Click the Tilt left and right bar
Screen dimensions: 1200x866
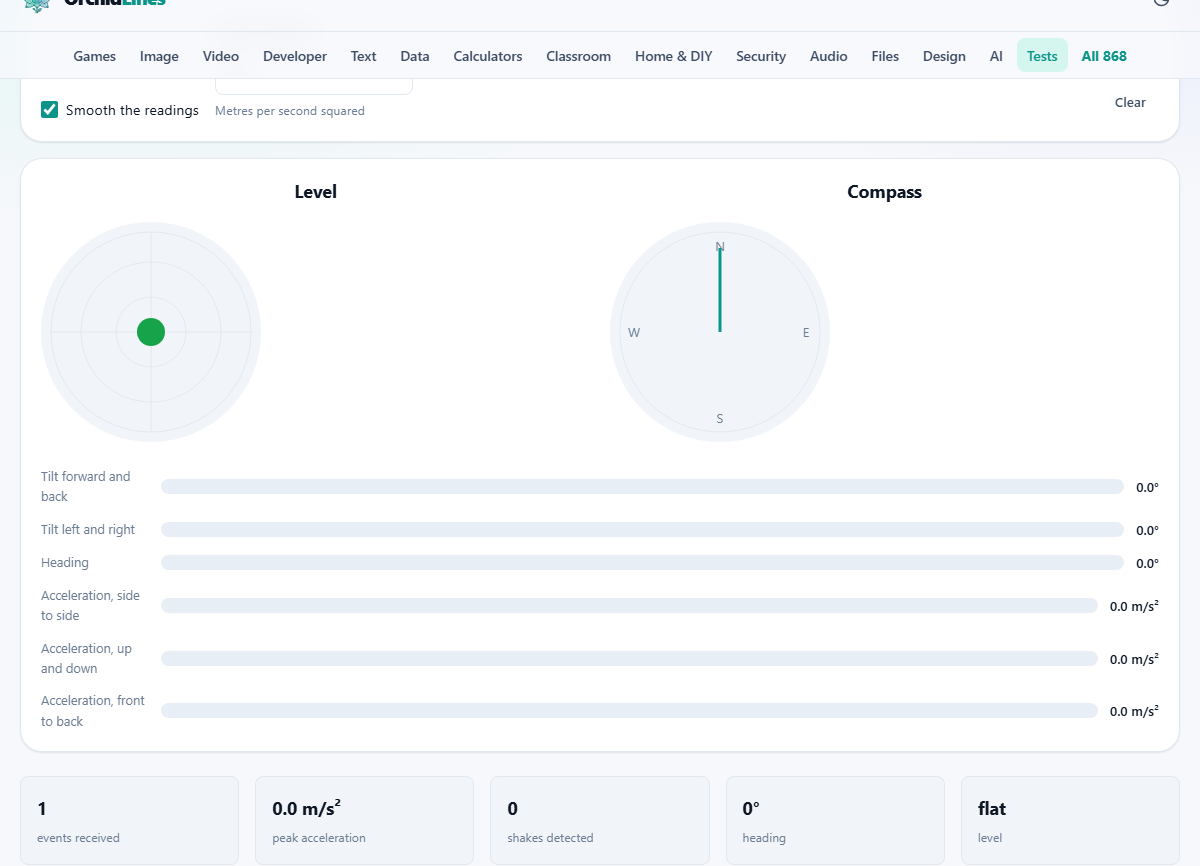point(642,530)
